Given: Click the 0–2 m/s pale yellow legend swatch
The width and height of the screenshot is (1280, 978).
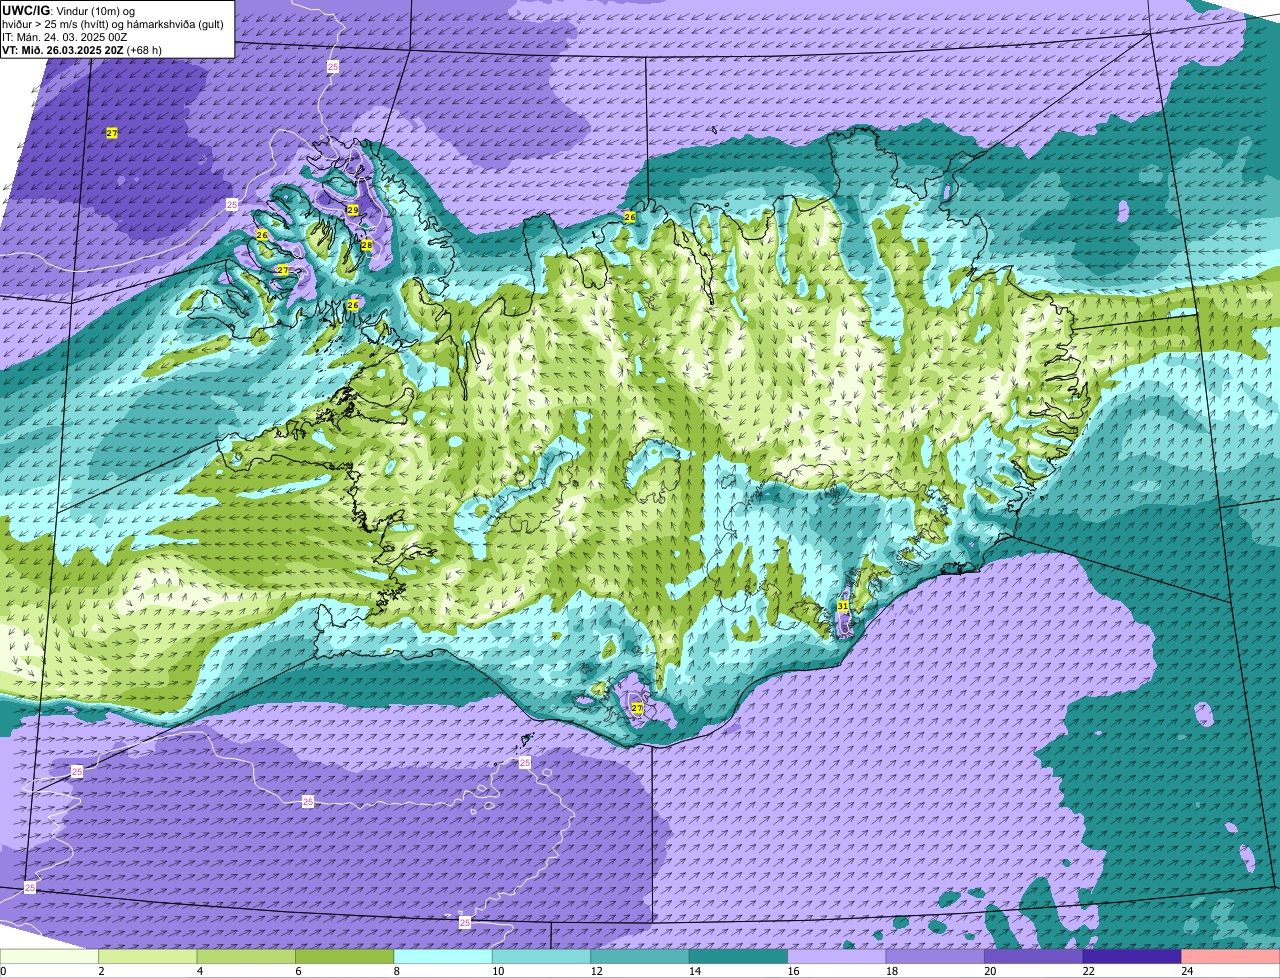Looking at the screenshot, I should click(50, 956).
